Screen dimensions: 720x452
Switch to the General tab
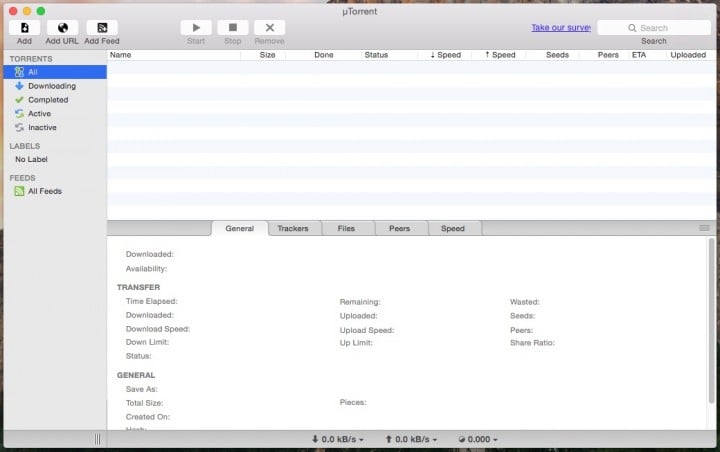tap(240, 228)
